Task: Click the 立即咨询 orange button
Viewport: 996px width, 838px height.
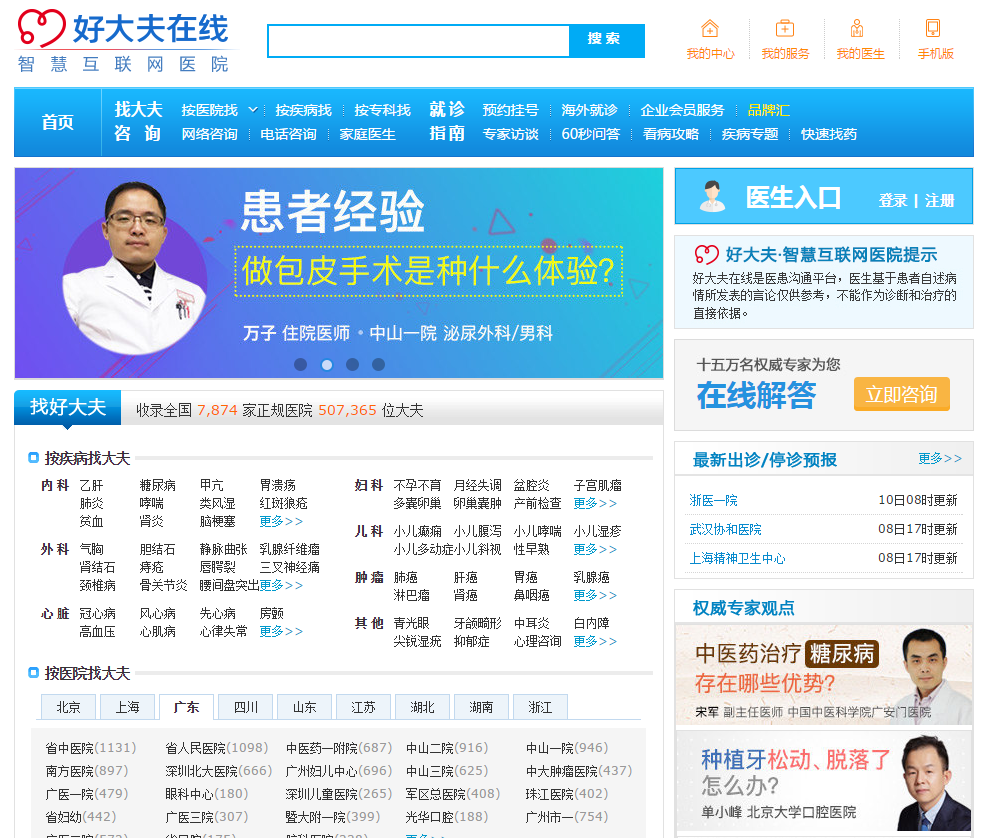Action: click(x=901, y=394)
